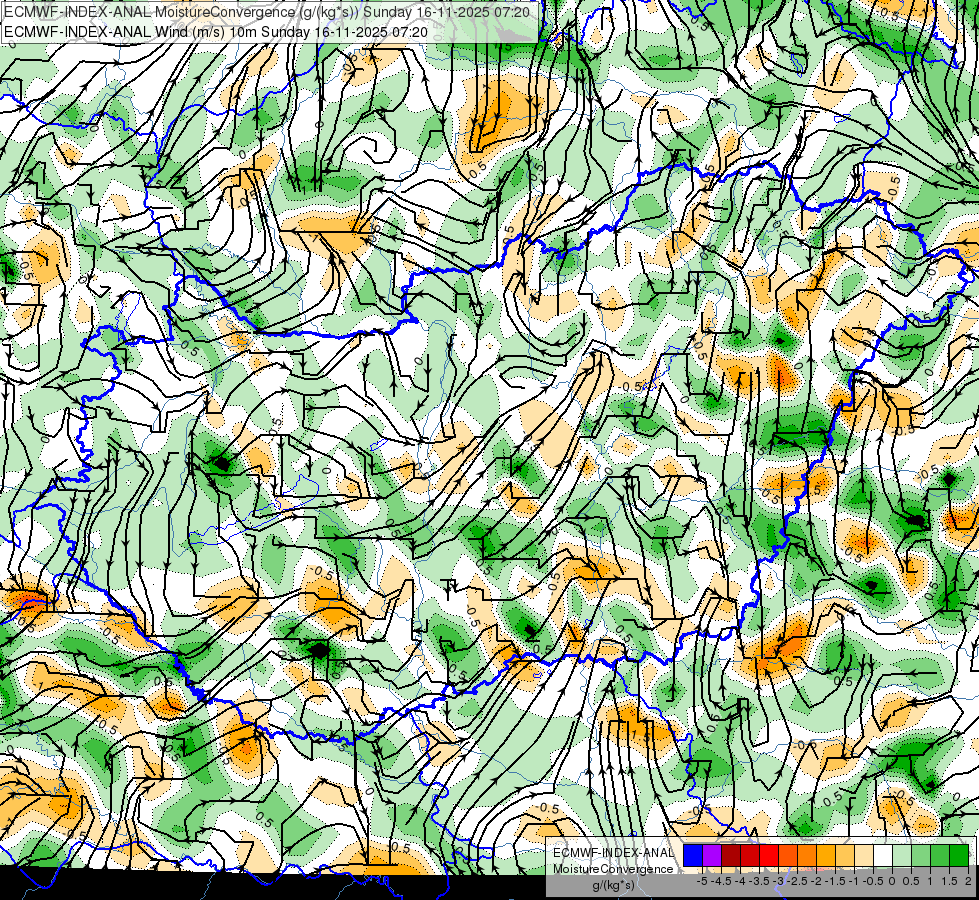Click the blue swatch in the legend
Image resolution: width=979 pixels, height=900 pixels.
(x=693, y=855)
